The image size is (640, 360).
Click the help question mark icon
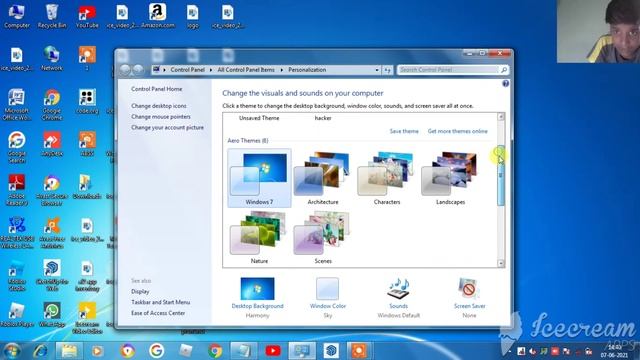pyautogui.click(x=506, y=84)
